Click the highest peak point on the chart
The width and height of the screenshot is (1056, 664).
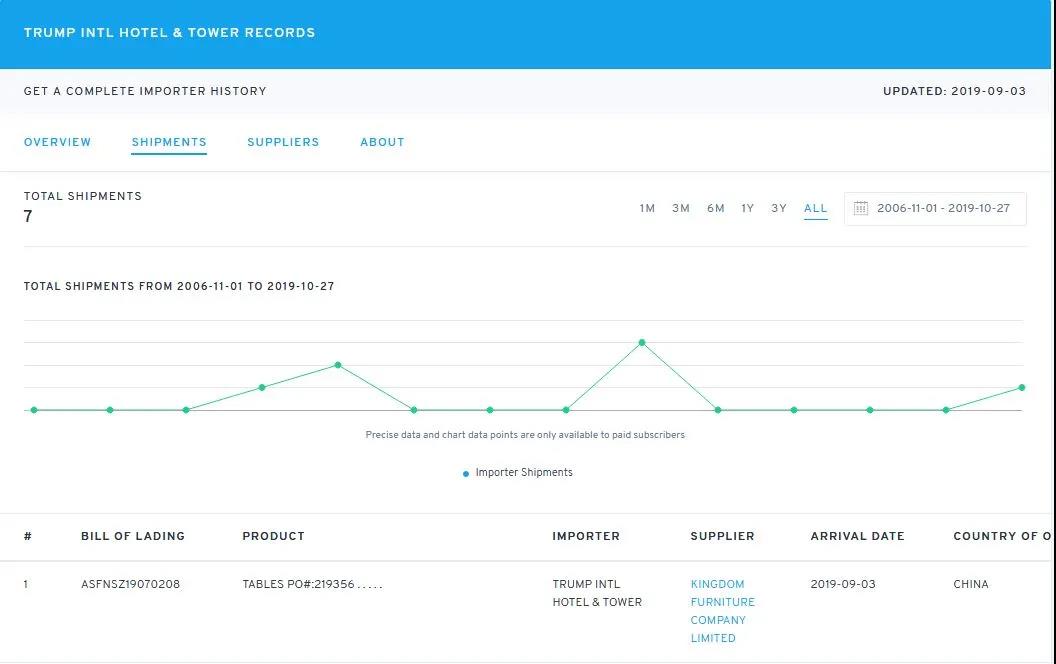[642, 343]
